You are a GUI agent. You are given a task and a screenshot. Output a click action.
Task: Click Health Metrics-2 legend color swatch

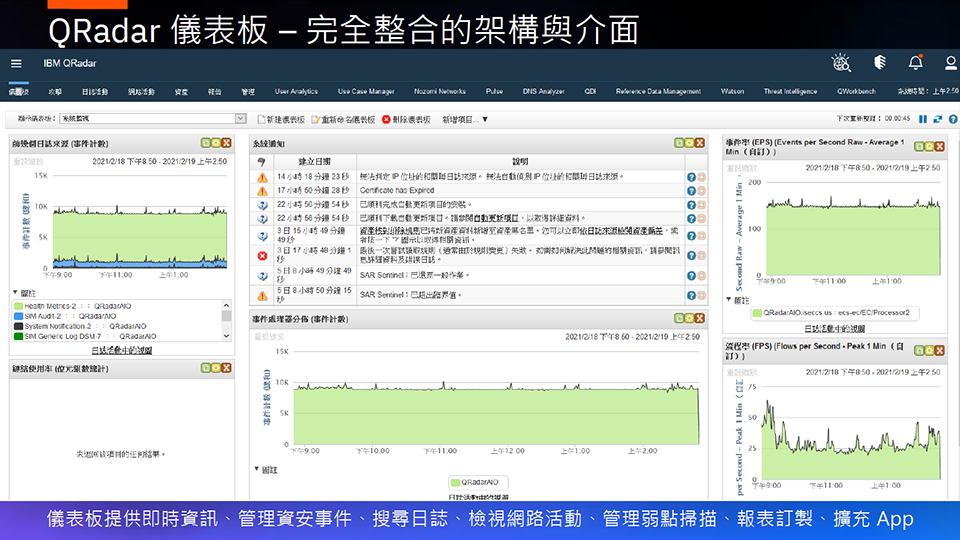tap(18, 306)
